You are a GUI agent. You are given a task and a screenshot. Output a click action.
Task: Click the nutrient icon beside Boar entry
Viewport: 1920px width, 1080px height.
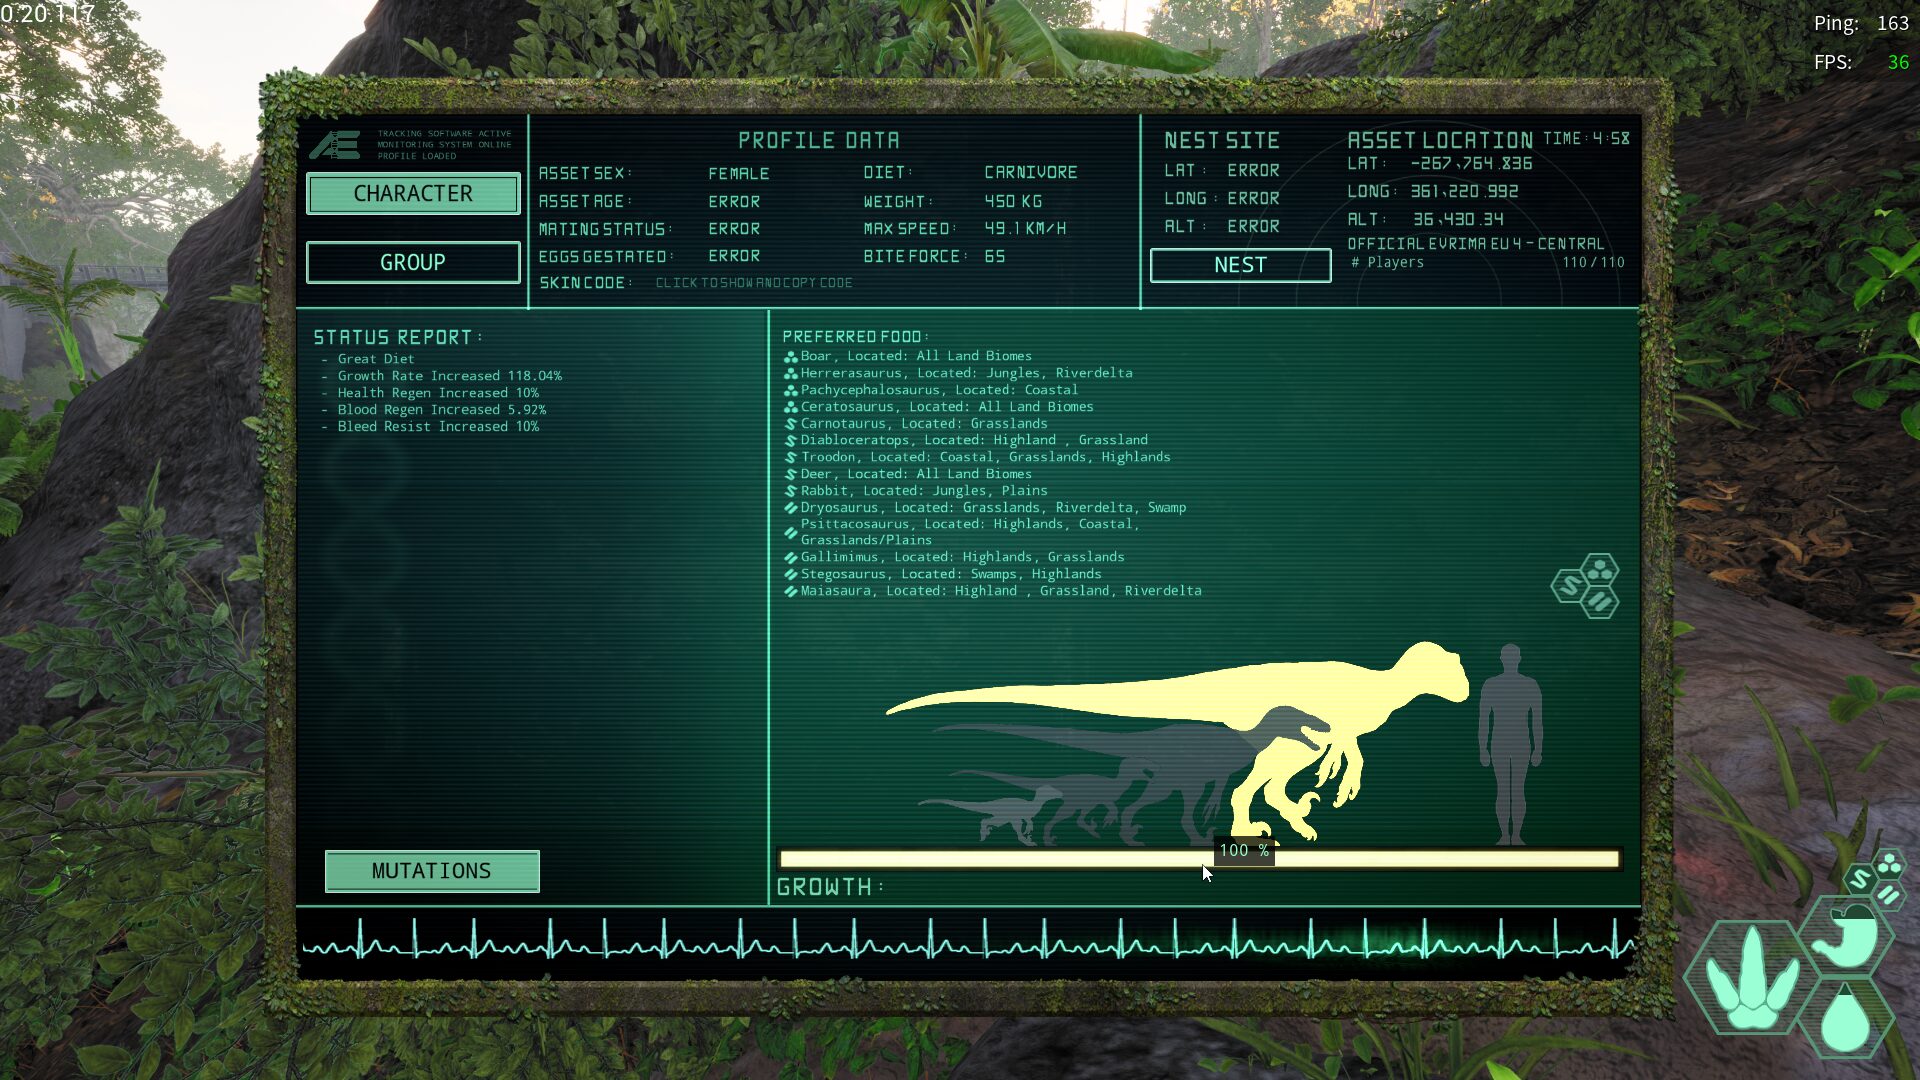790,357
